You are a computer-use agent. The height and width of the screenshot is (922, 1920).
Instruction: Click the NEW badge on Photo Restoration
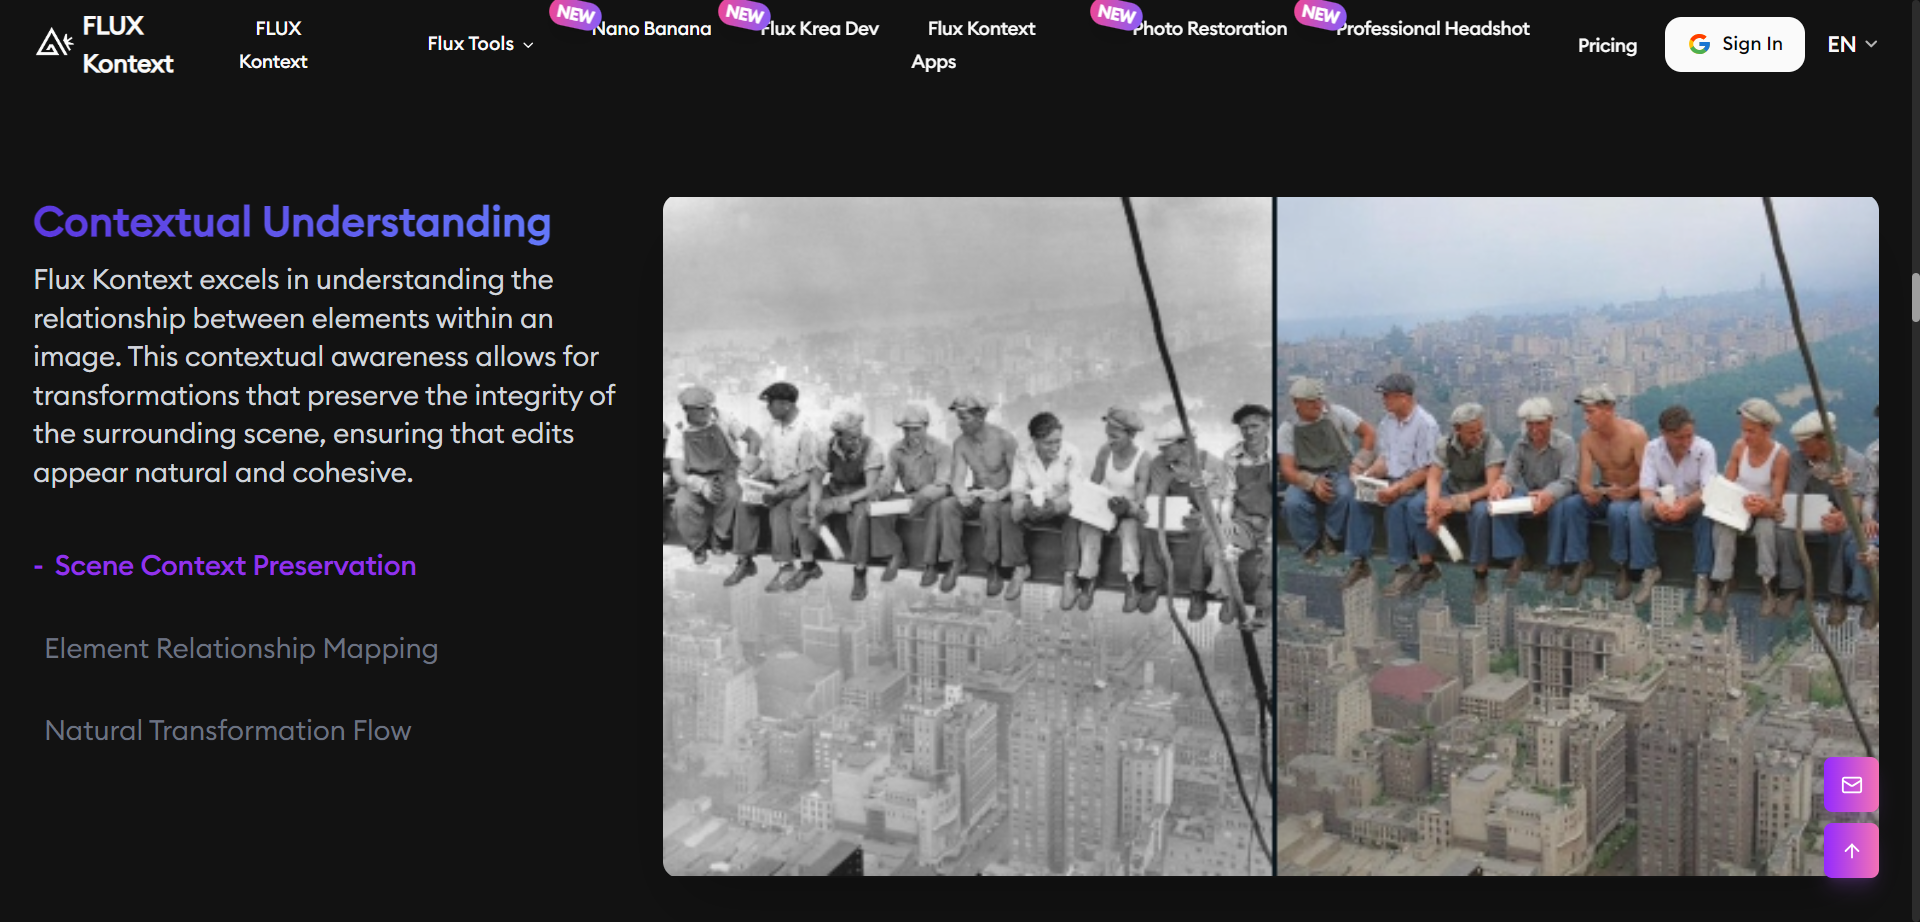(x=1116, y=14)
